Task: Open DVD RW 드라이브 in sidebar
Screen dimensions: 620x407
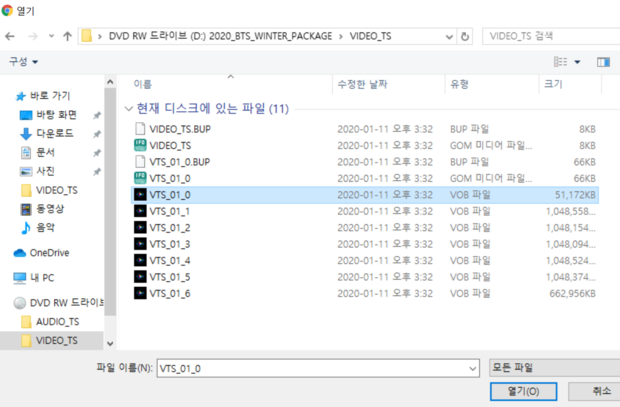Action: click(x=59, y=303)
